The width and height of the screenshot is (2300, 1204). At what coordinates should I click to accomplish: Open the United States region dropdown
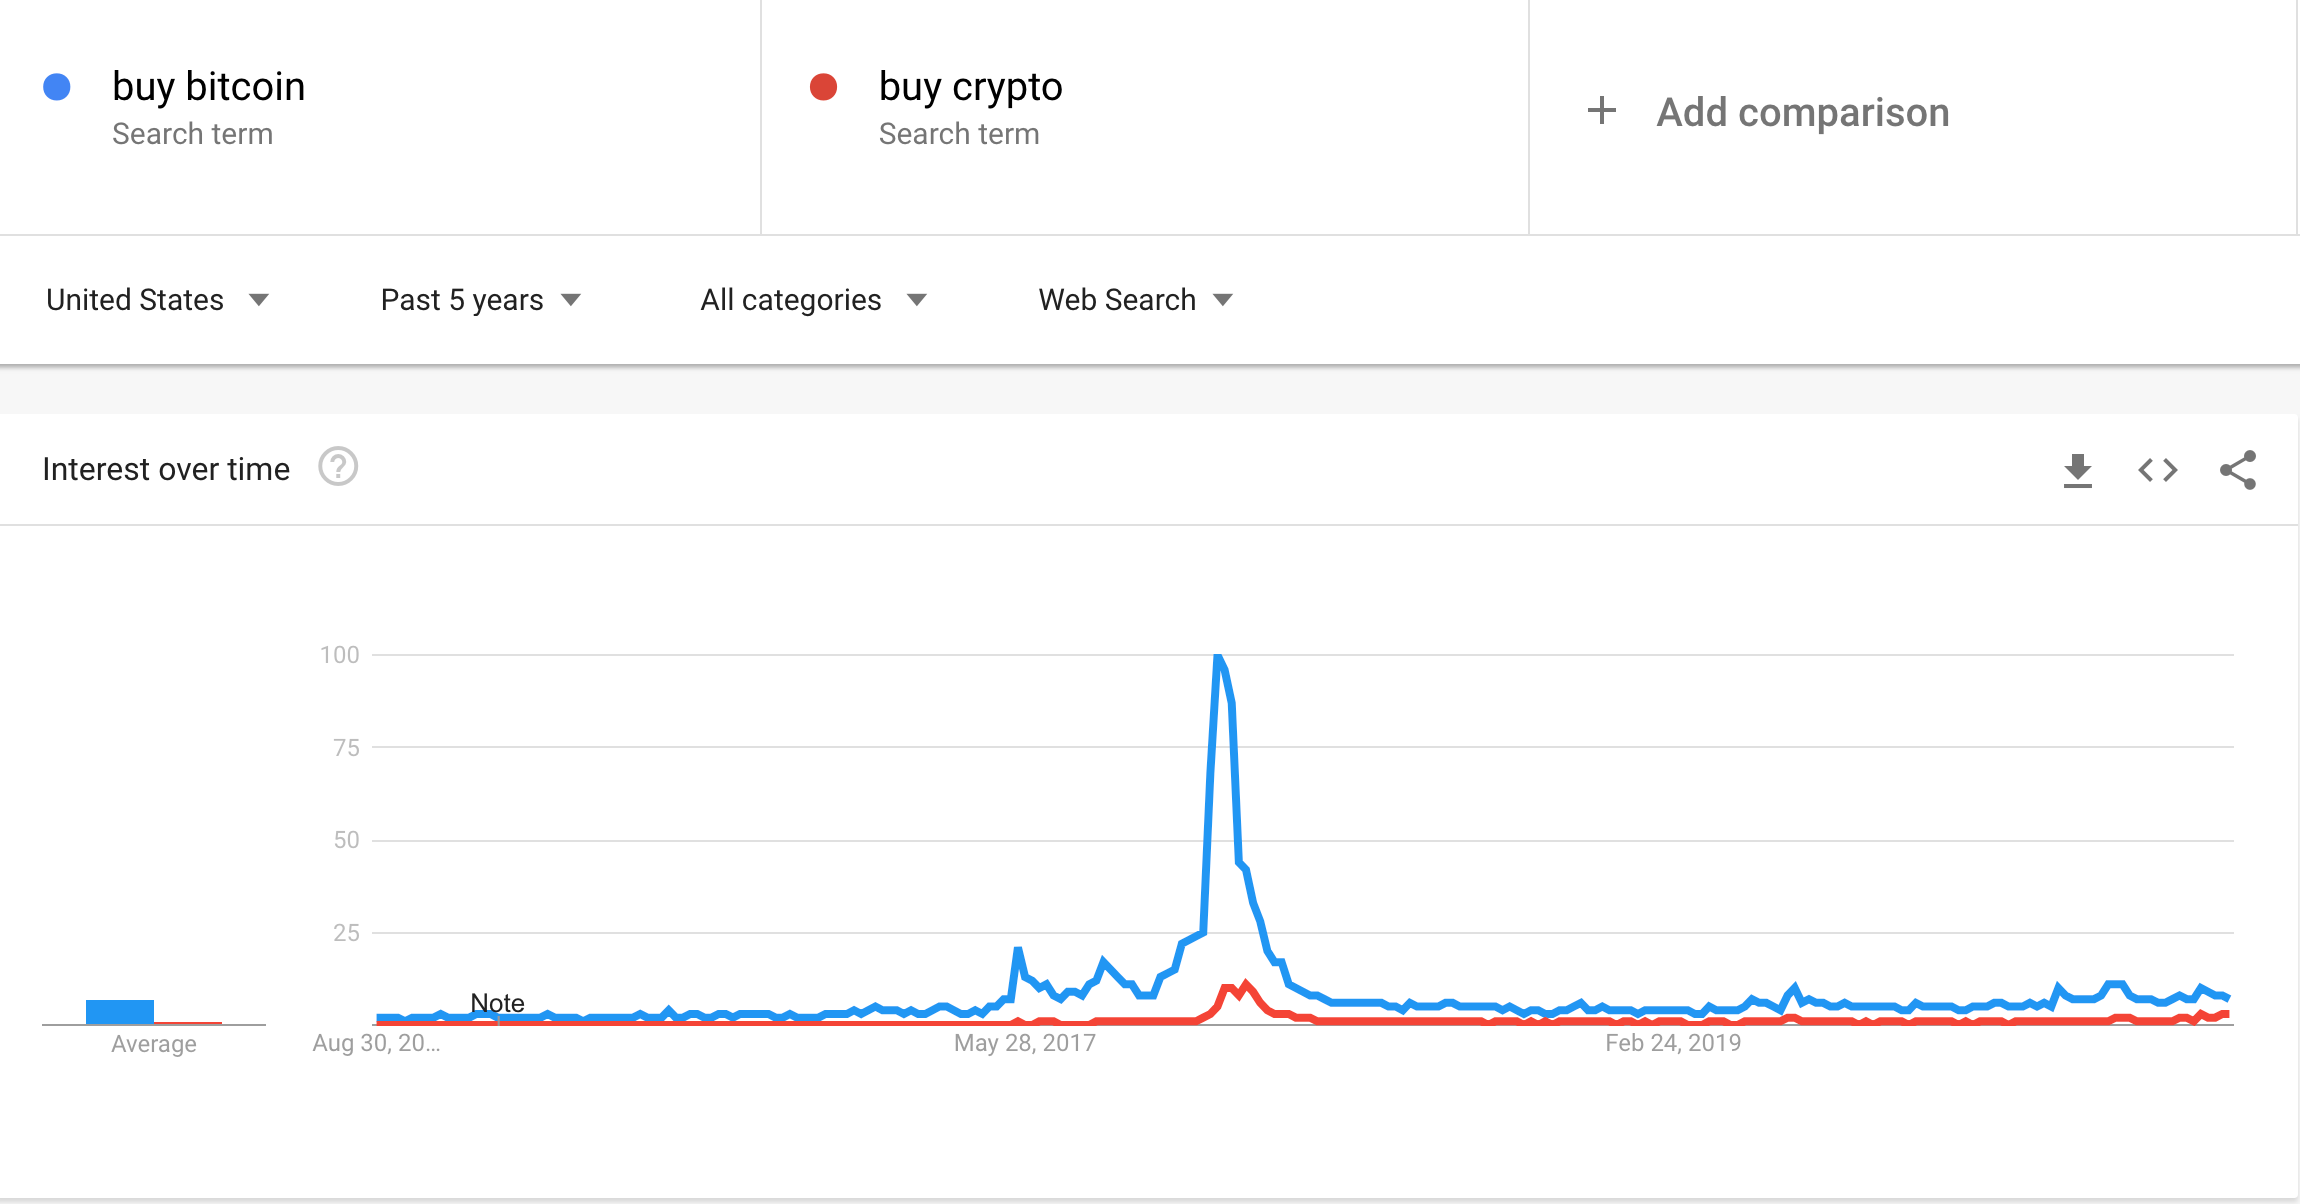pos(158,299)
